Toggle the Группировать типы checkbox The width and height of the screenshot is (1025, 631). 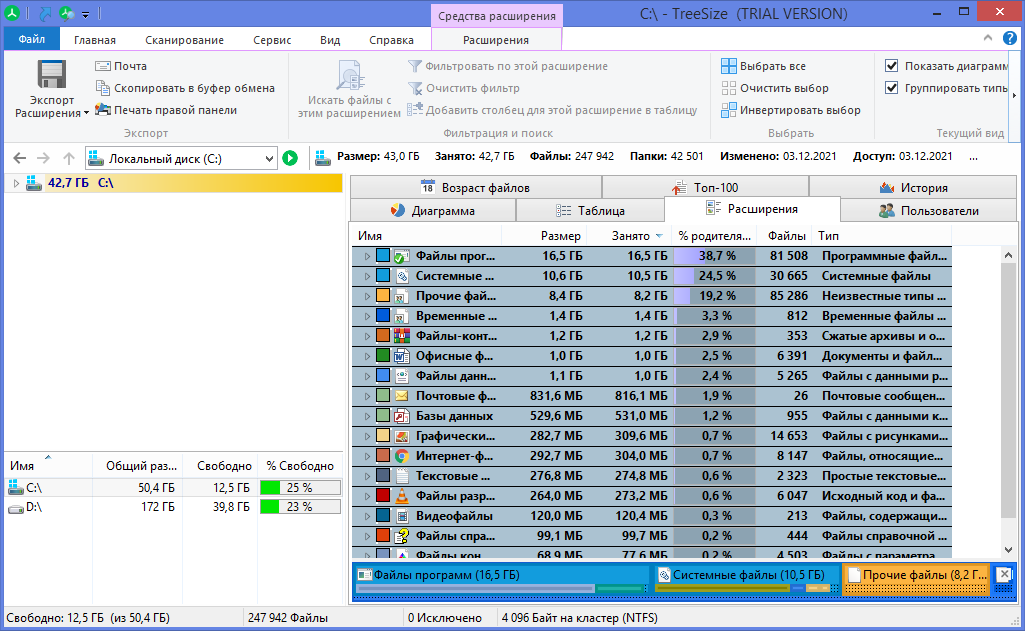[891, 88]
